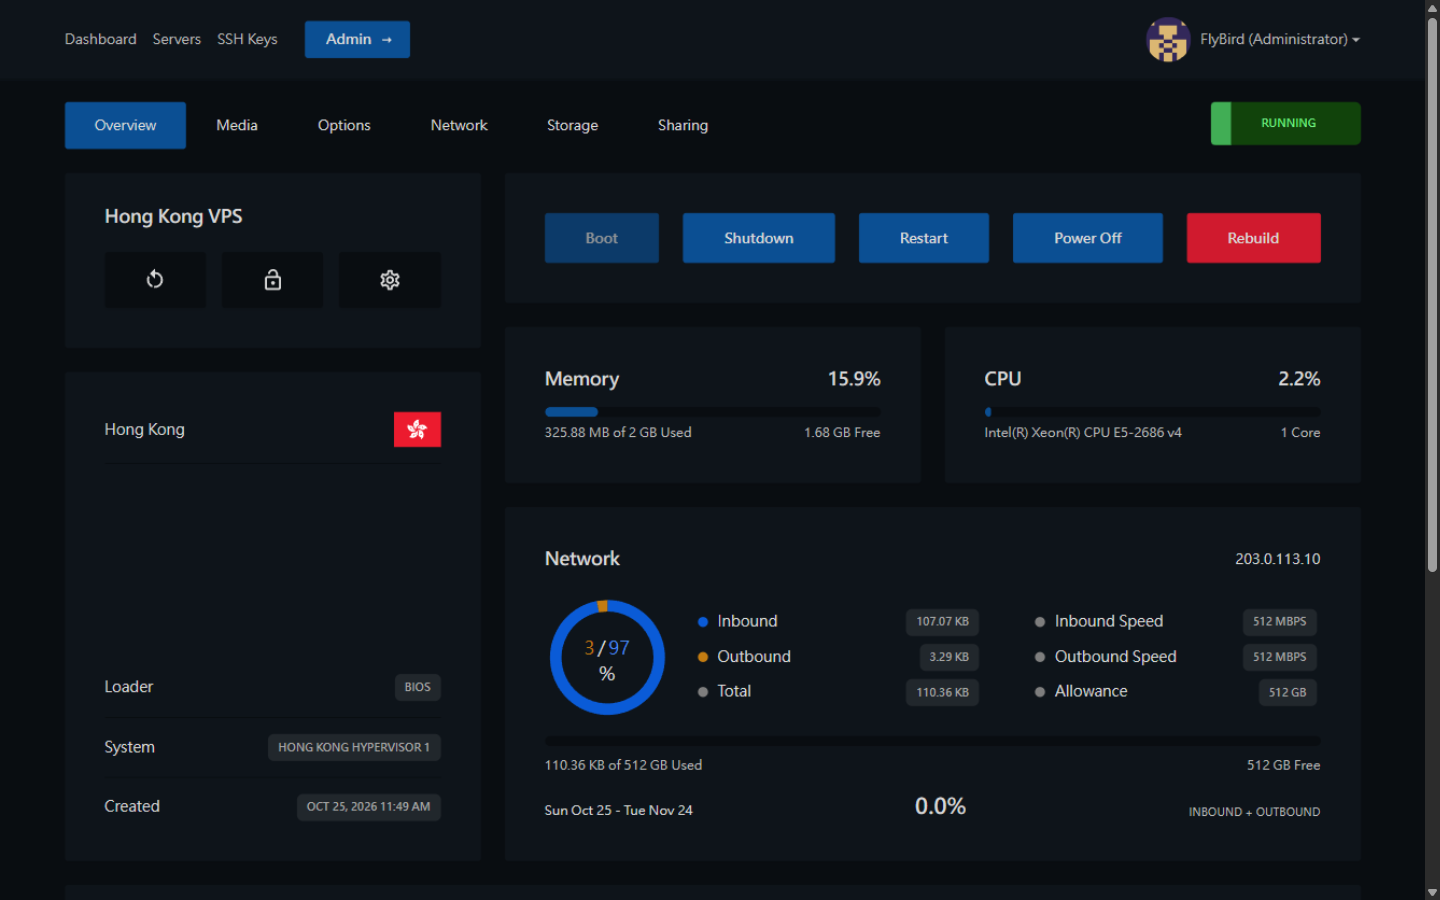1440x900 pixels.
Task: Open the gear settings icon button
Action: click(x=390, y=280)
